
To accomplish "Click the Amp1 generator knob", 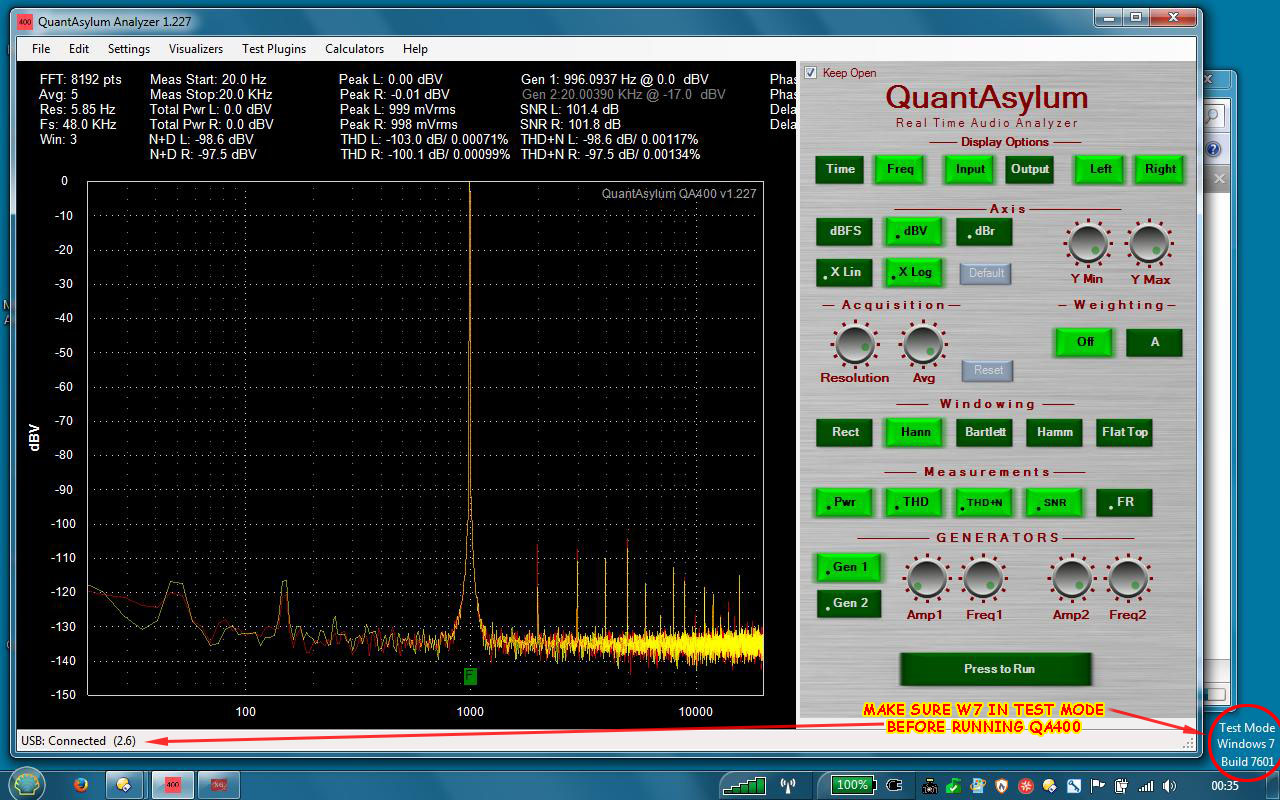I will (x=926, y=580).
